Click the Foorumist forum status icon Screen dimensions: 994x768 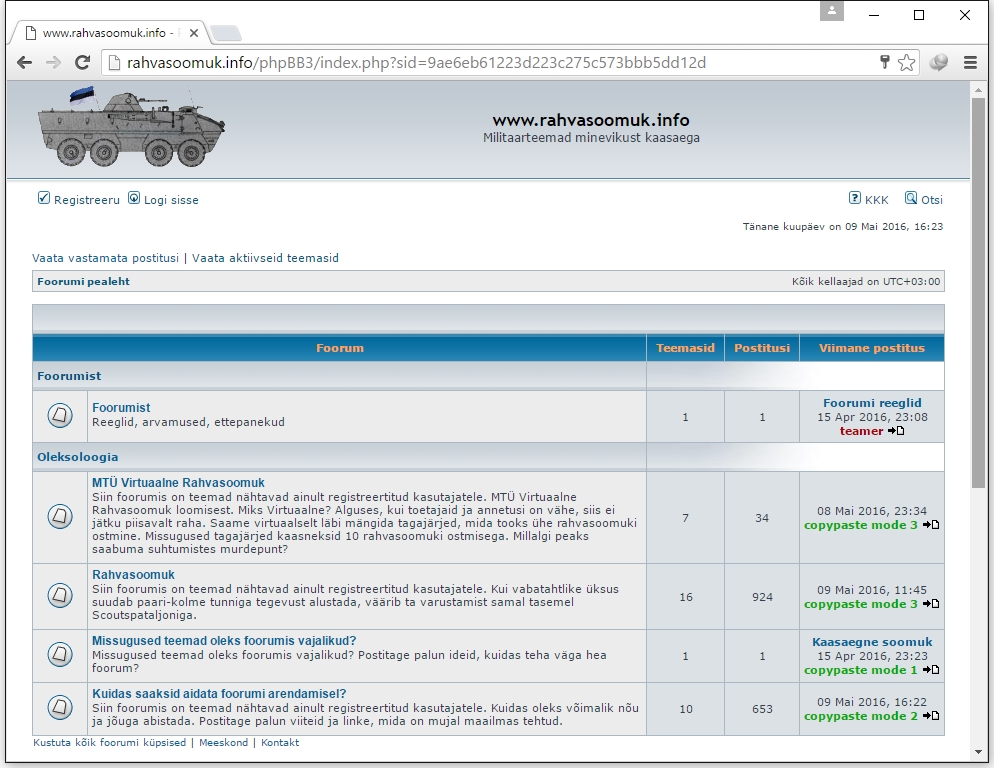(x=60, y=416)
